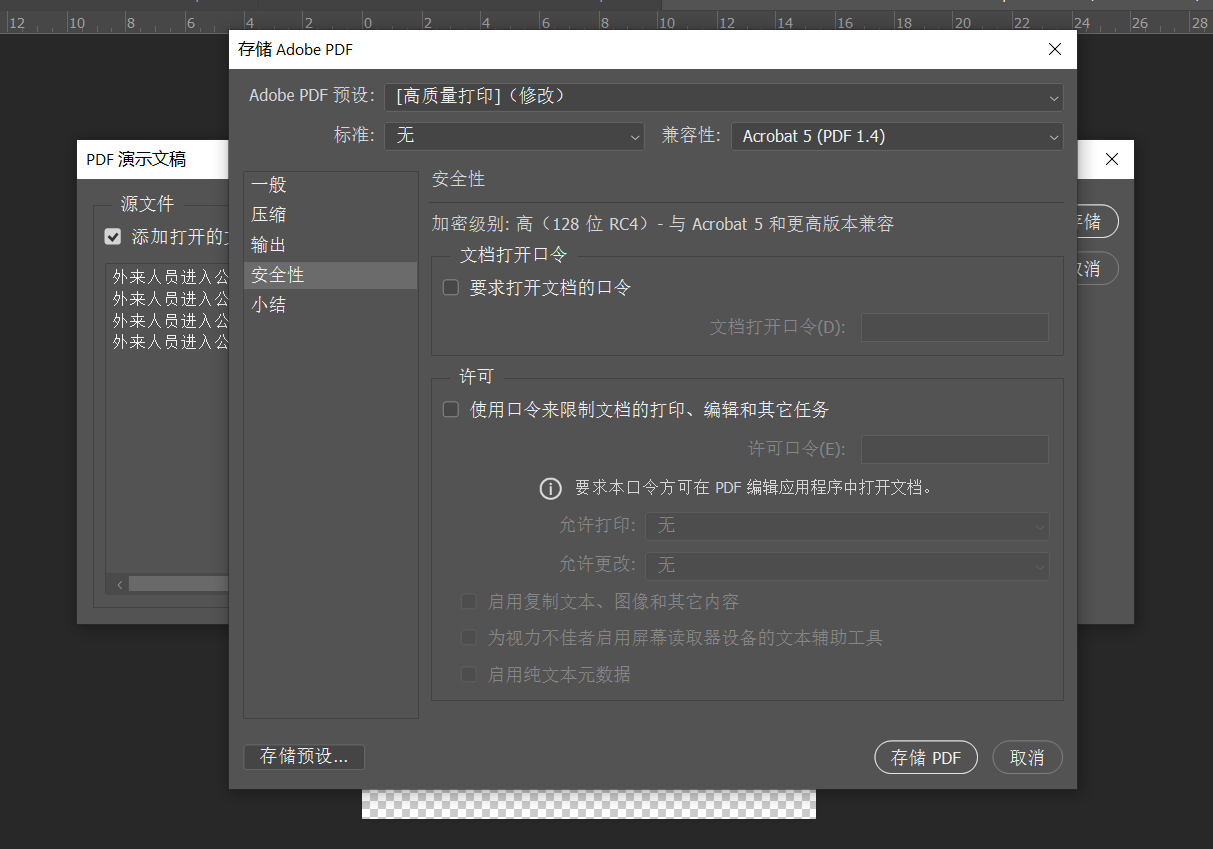Select the 一般 category

pos(330,185)
